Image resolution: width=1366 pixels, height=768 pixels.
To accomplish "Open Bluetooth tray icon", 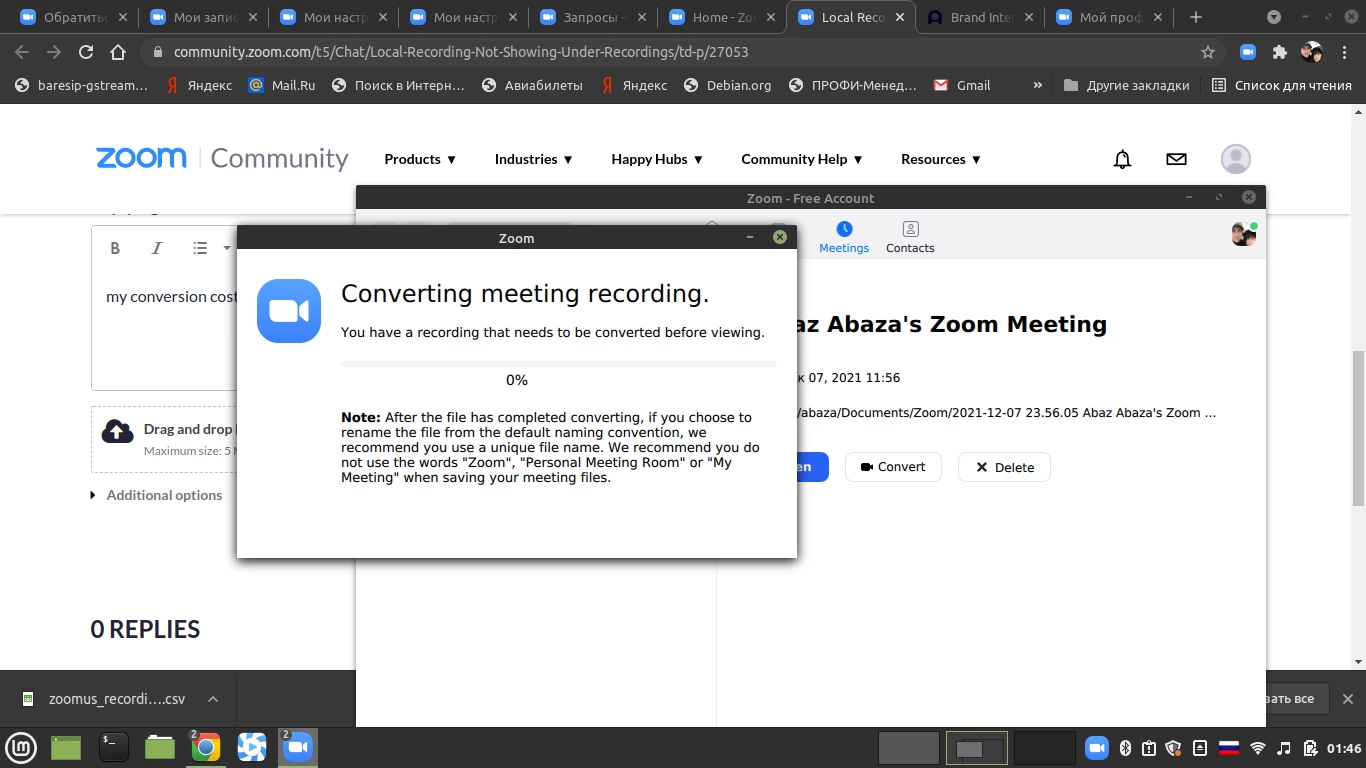I will click(x=1124, y=747).
